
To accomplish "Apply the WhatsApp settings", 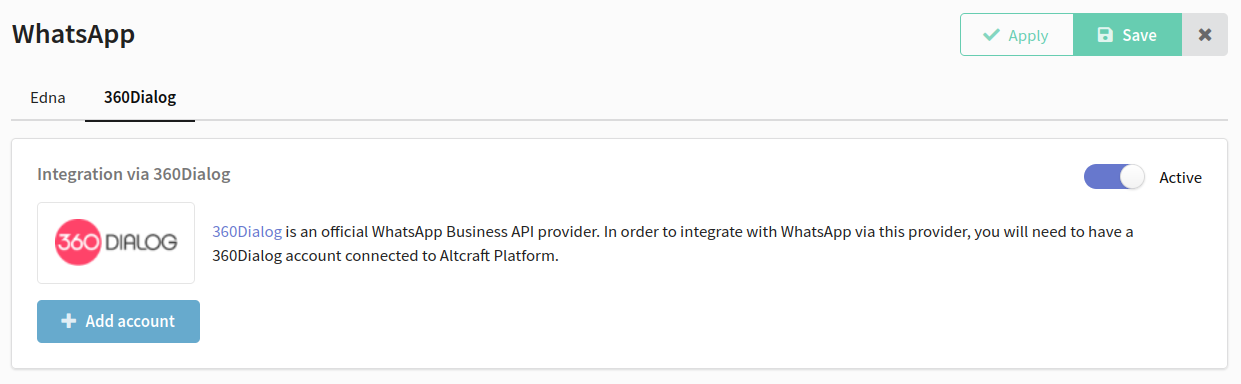I will 1017,35.
